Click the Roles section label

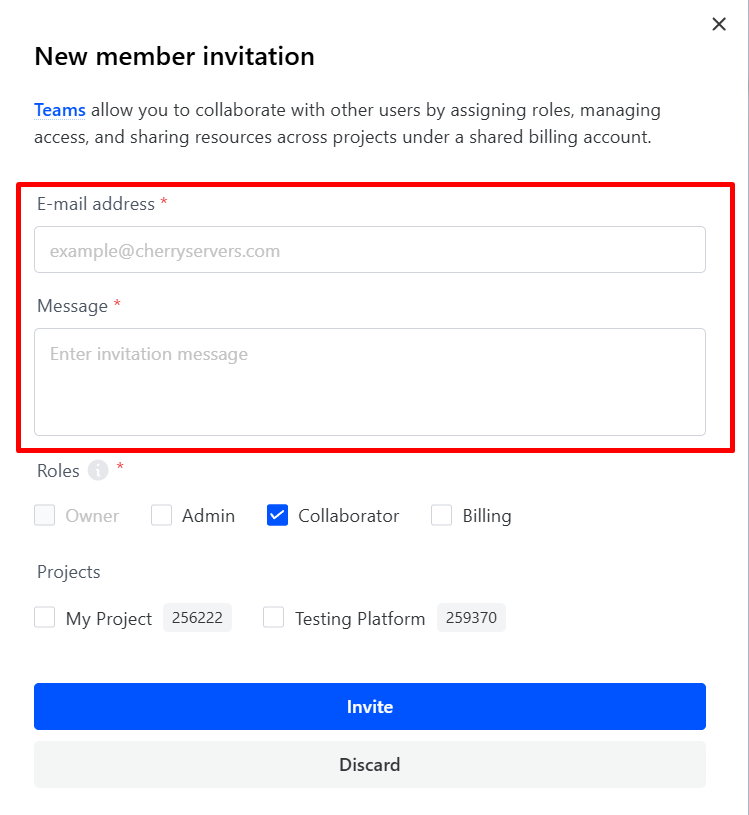[x=58, y=471]
